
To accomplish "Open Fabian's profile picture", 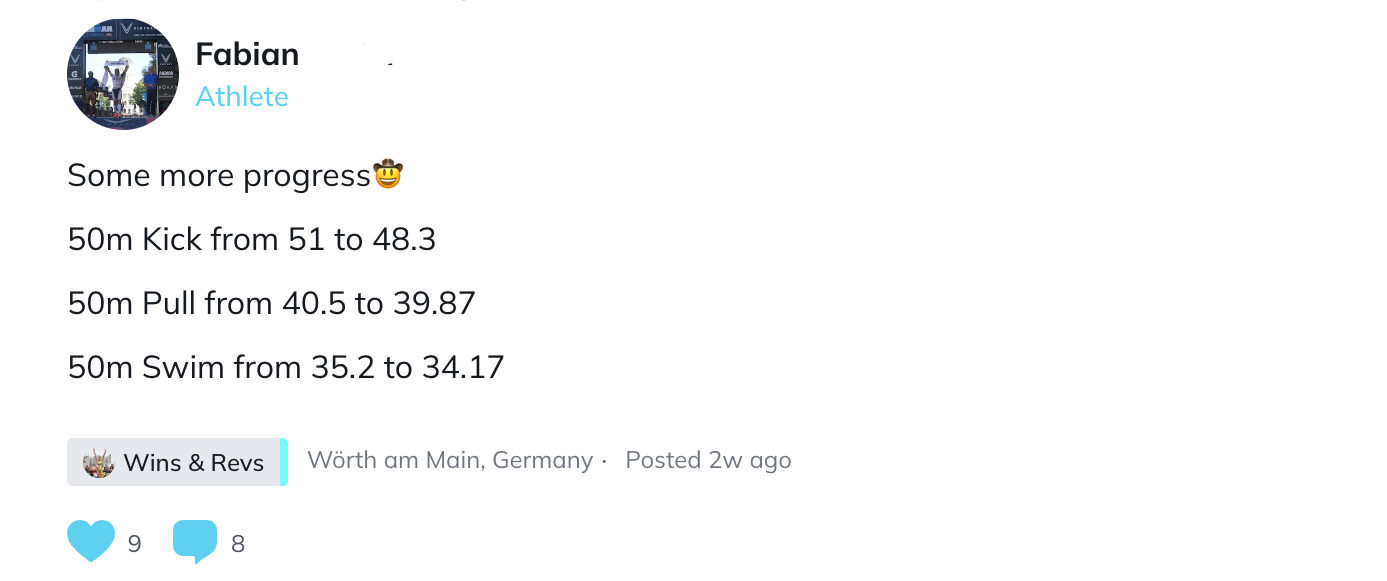I will pyautogui.click(x=123, y=74).
